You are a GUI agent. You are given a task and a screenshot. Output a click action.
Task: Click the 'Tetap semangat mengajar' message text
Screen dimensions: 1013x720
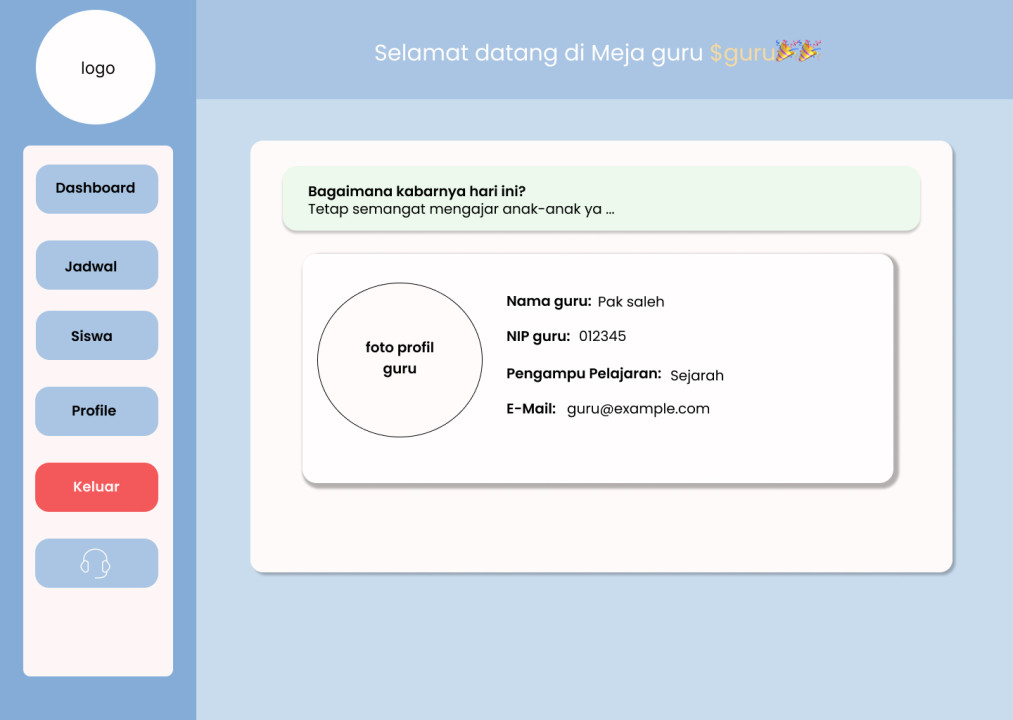(x=460, y=209)
